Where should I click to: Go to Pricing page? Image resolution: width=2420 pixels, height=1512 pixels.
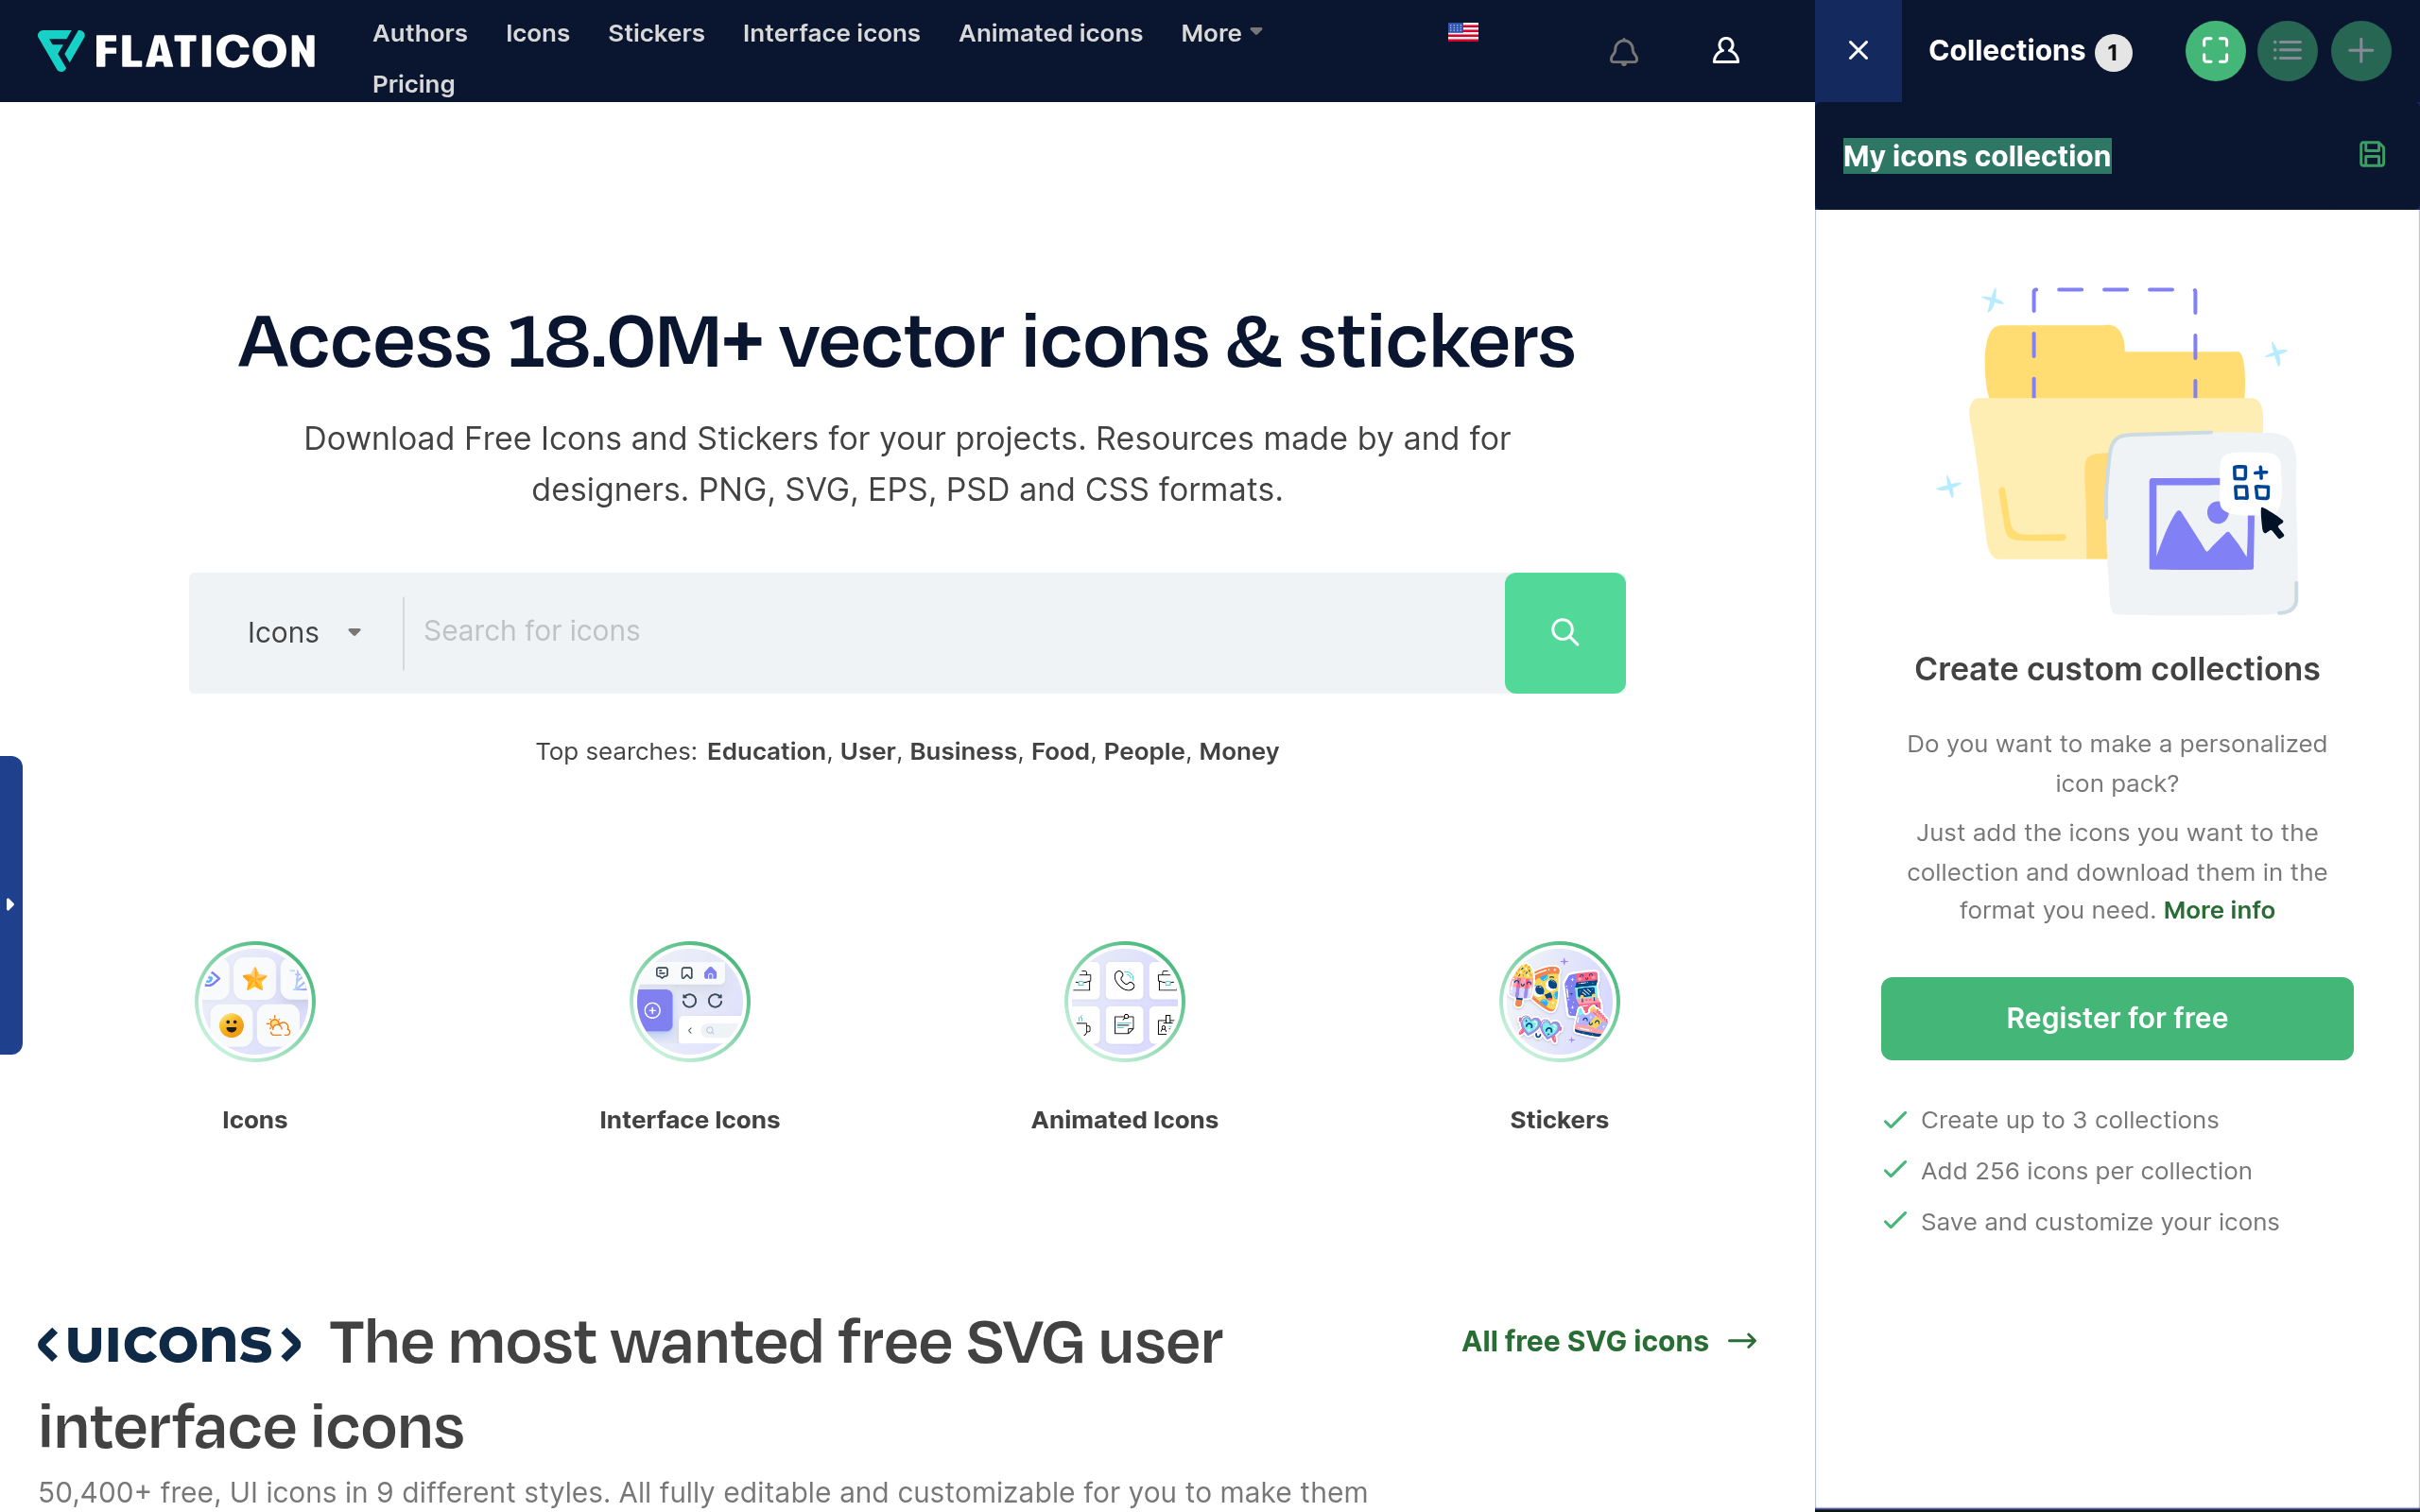pos(413,84)
